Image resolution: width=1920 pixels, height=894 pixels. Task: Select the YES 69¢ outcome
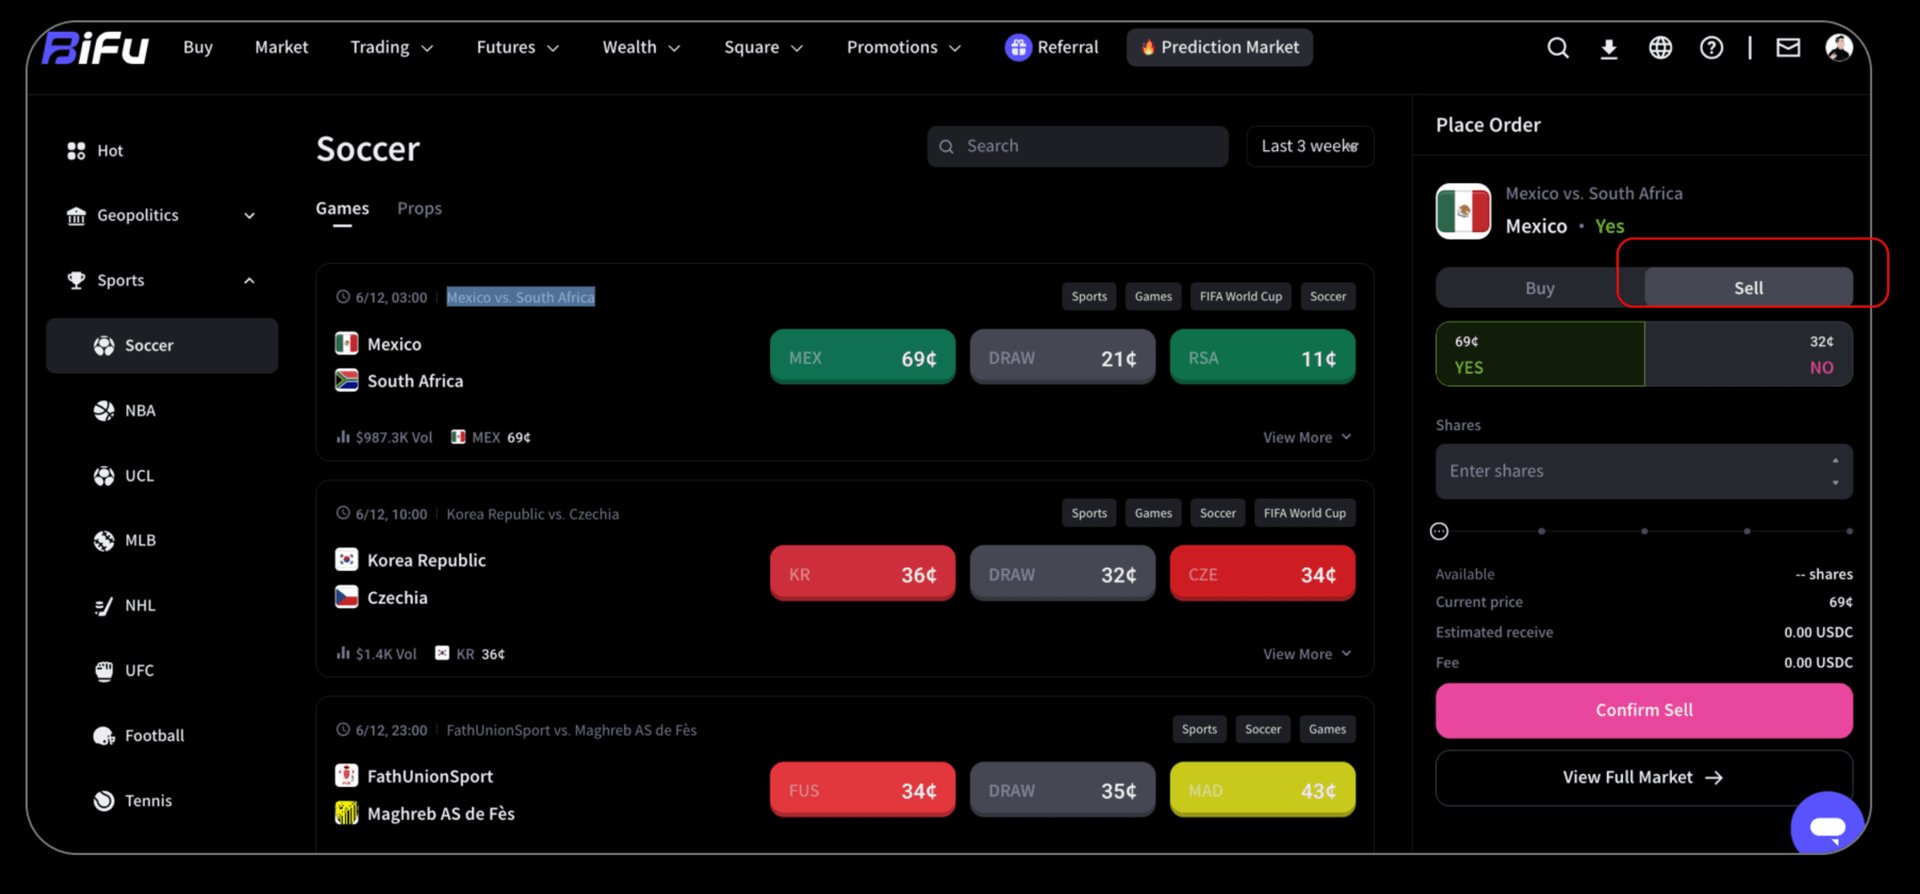[1540, 354]
